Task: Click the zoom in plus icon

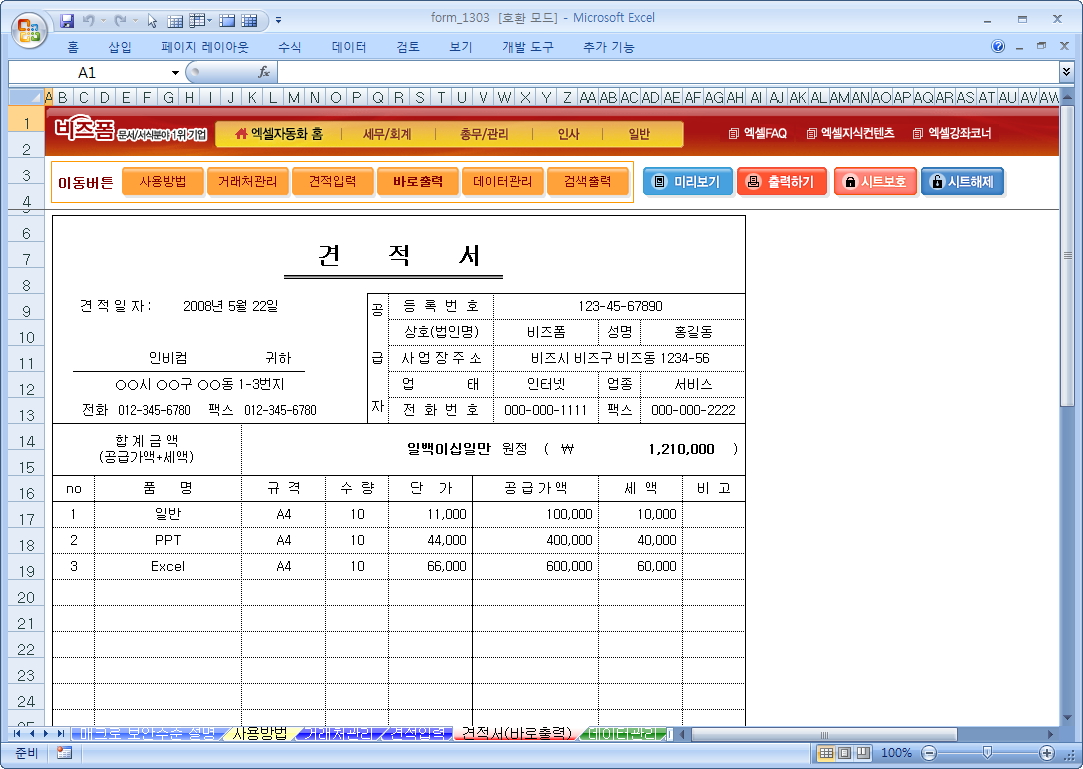Action: (x=1047, y=753)
